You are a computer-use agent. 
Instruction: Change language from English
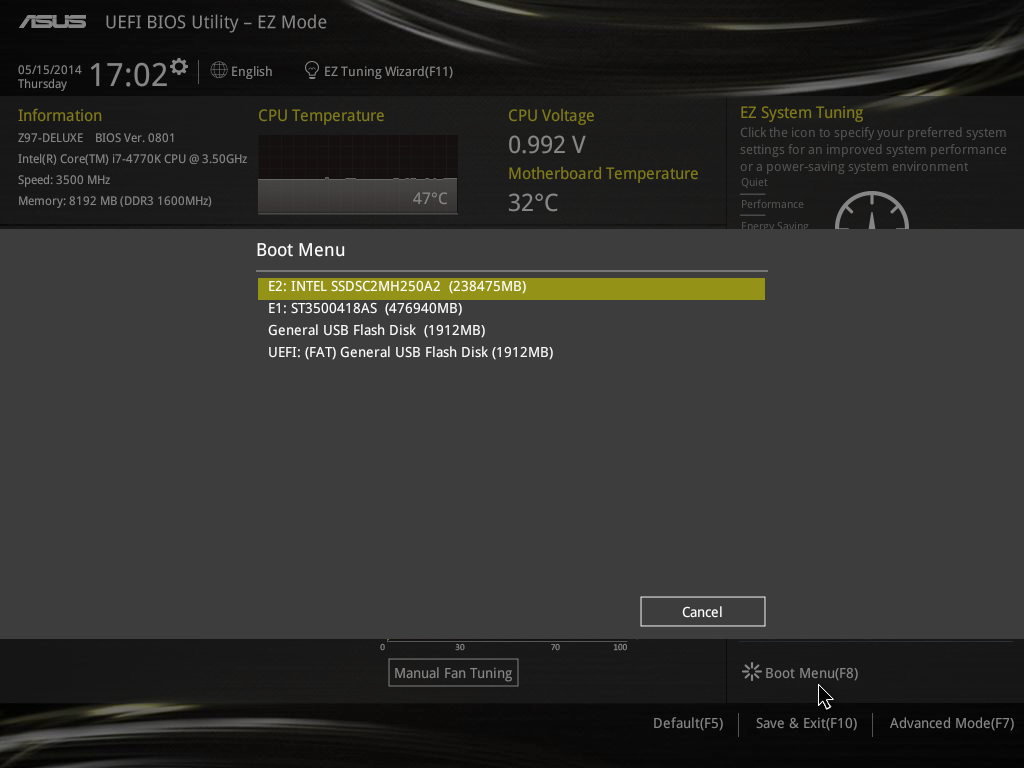tap(251, 71)
